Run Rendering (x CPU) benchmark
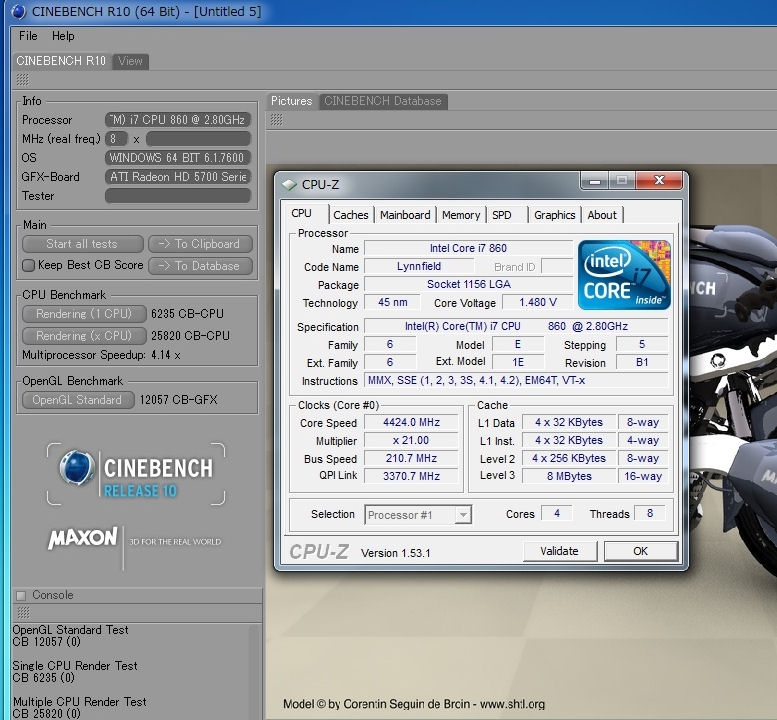 84,335
